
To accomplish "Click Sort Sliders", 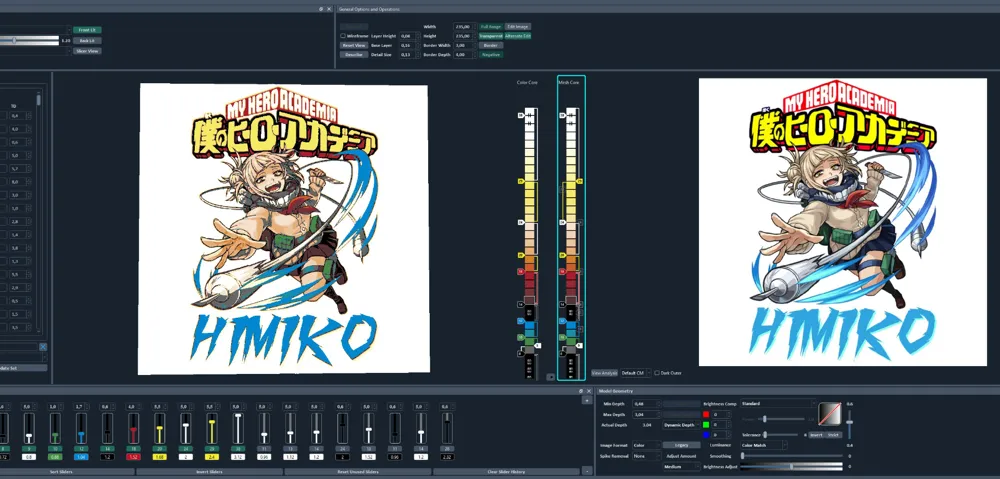I will (x=66, y=472).
